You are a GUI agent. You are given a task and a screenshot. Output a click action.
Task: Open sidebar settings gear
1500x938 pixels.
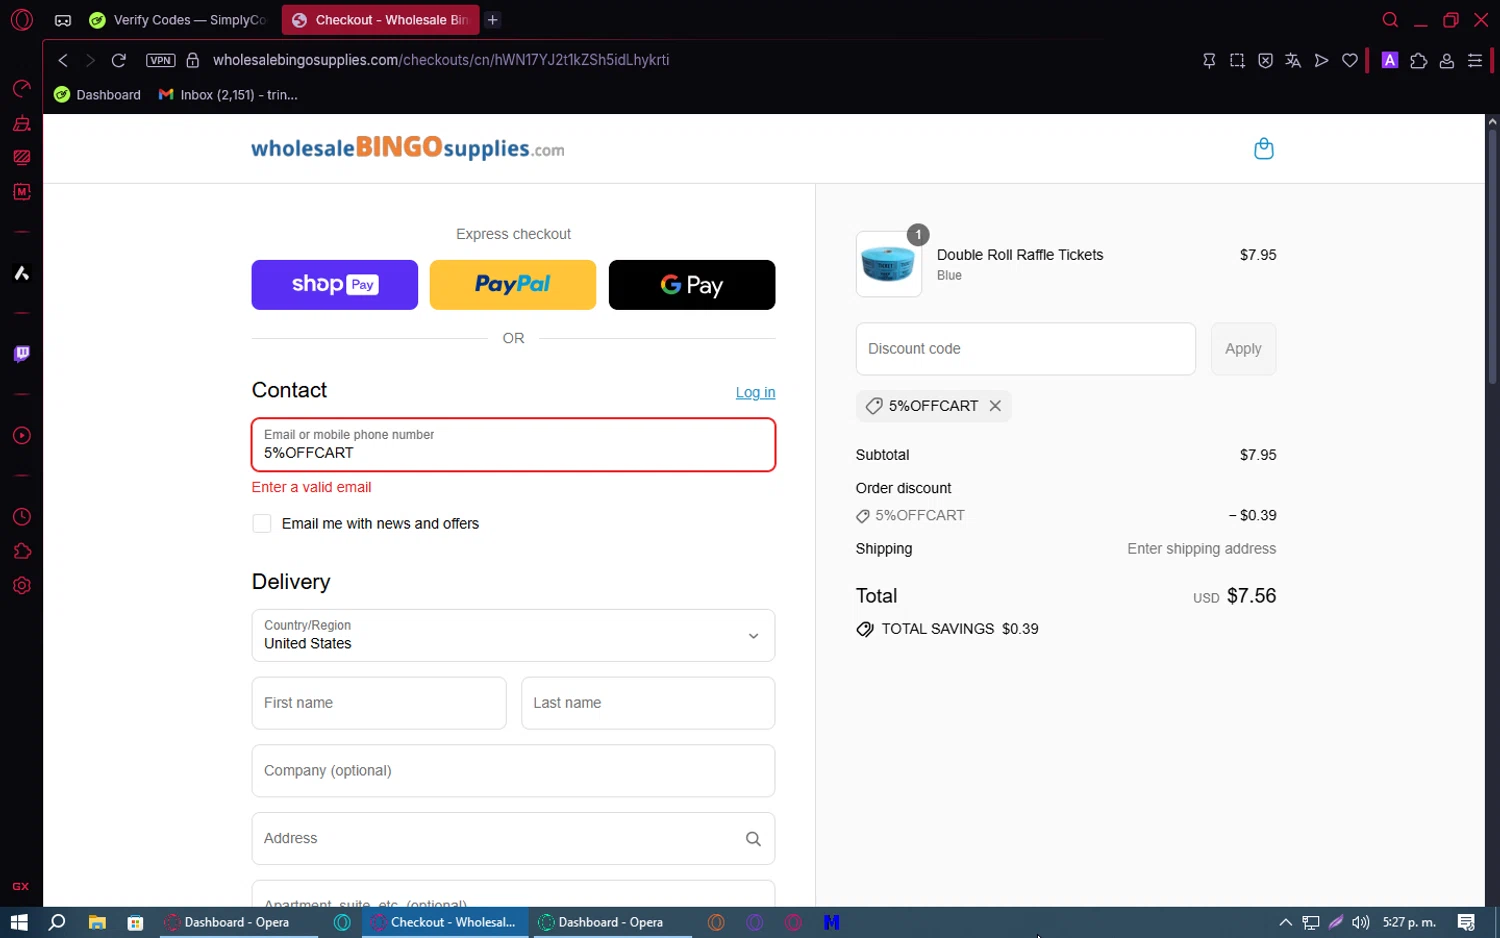[x=21, y=586]
